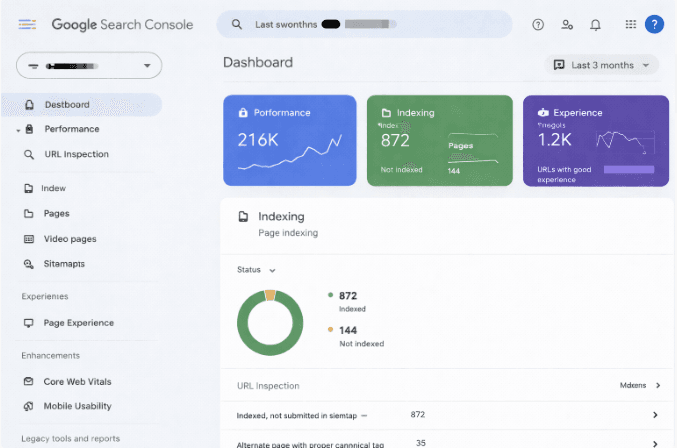The height and width of the screenshot is (448, 677).
Task: Open Performance in the sidebar
Action: click(72, 129)
